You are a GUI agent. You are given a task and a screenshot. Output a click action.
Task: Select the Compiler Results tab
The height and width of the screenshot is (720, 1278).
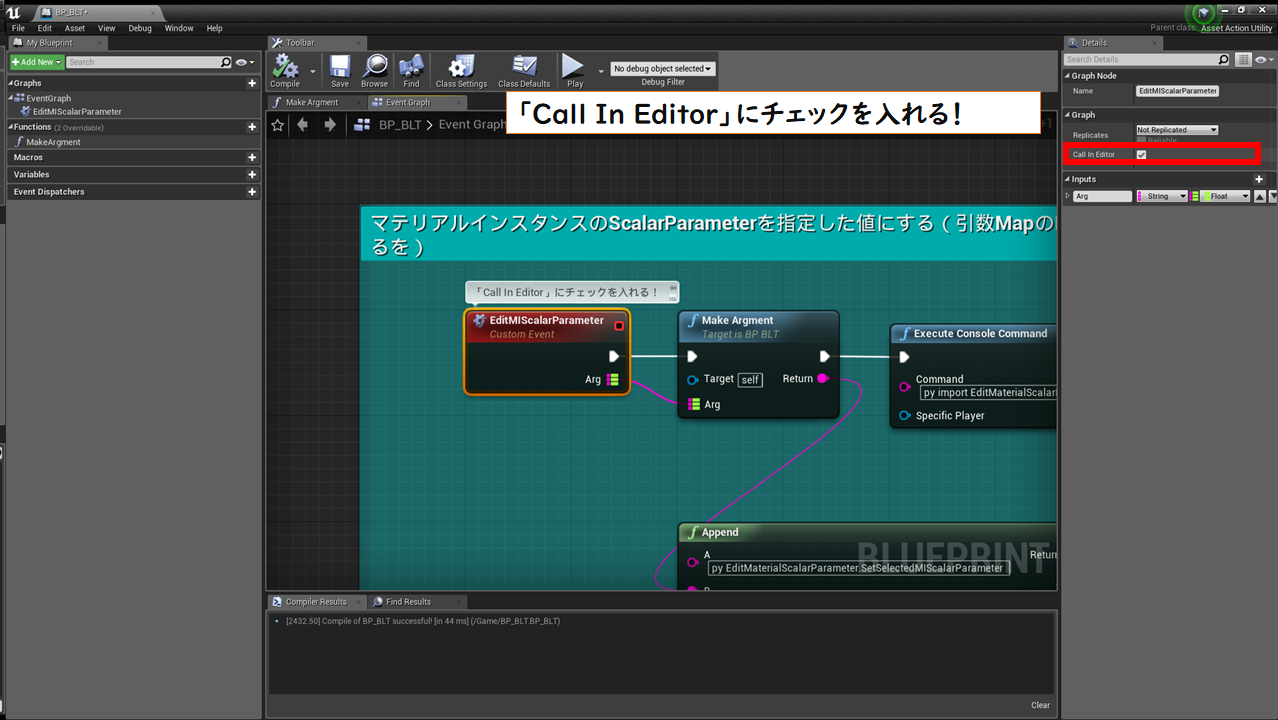pos(316,602)
